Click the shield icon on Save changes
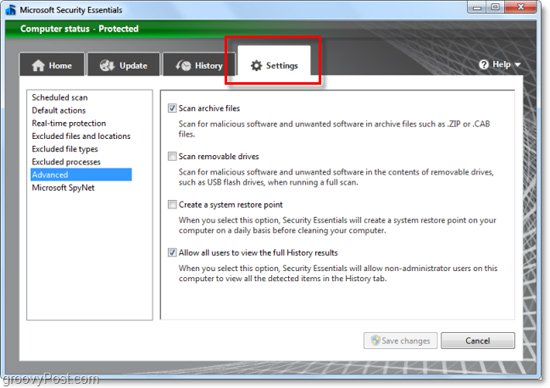550x388 pixels. point(375,340)
